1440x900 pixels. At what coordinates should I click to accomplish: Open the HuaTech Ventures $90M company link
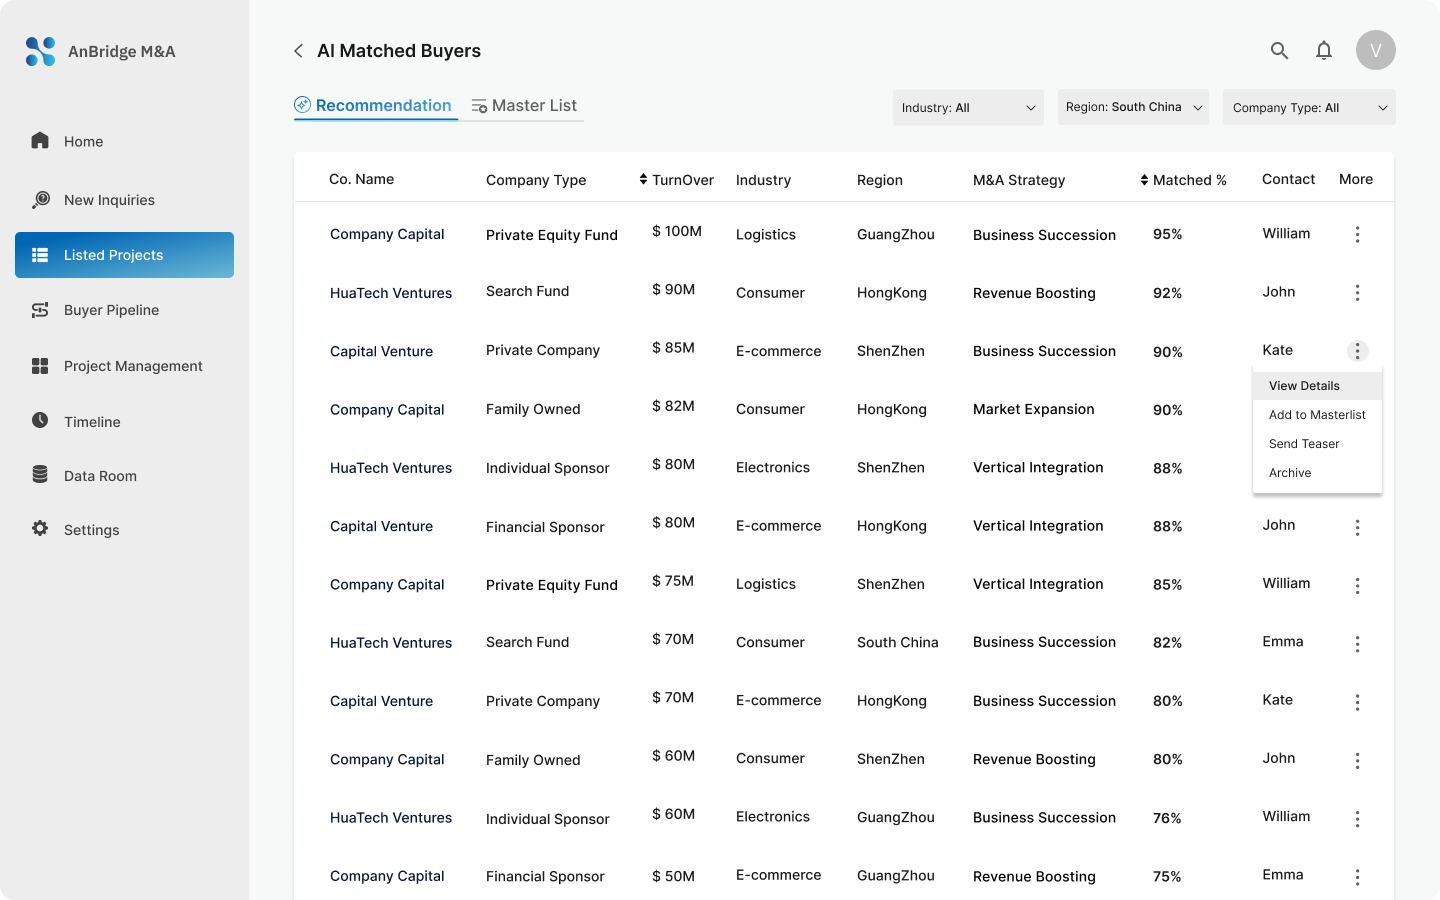coord(391,293)
